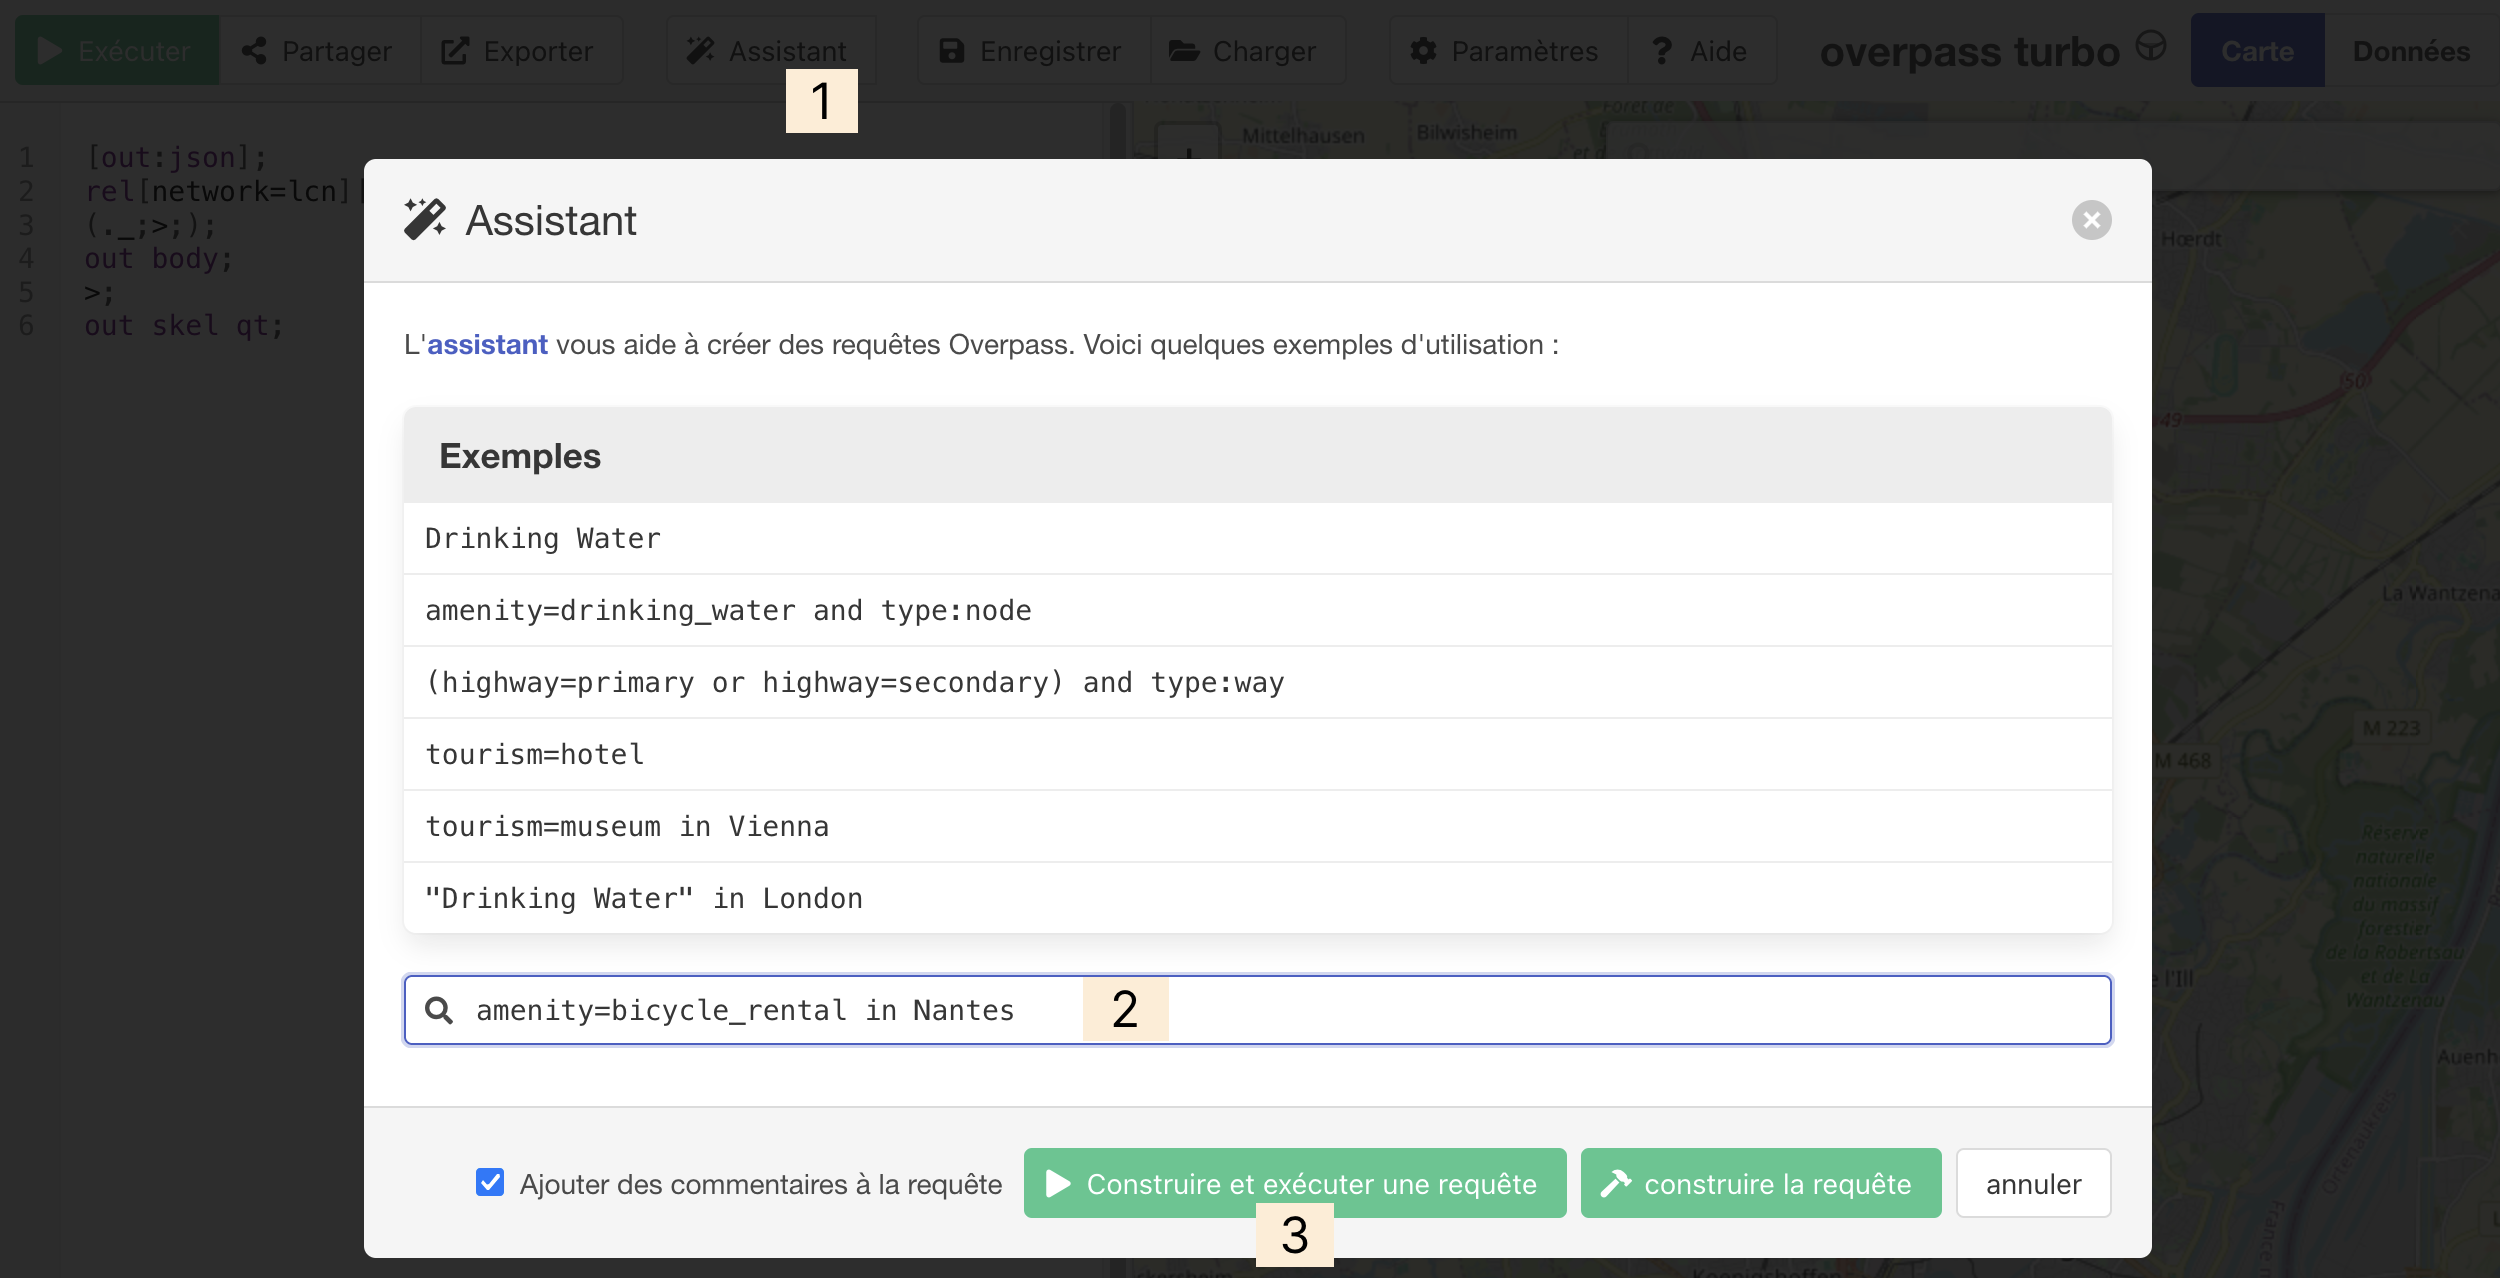Viewport: 2500px width, 1278px height.
Task: Click the open folder icon near Charger
Action: pos(1184,51)
